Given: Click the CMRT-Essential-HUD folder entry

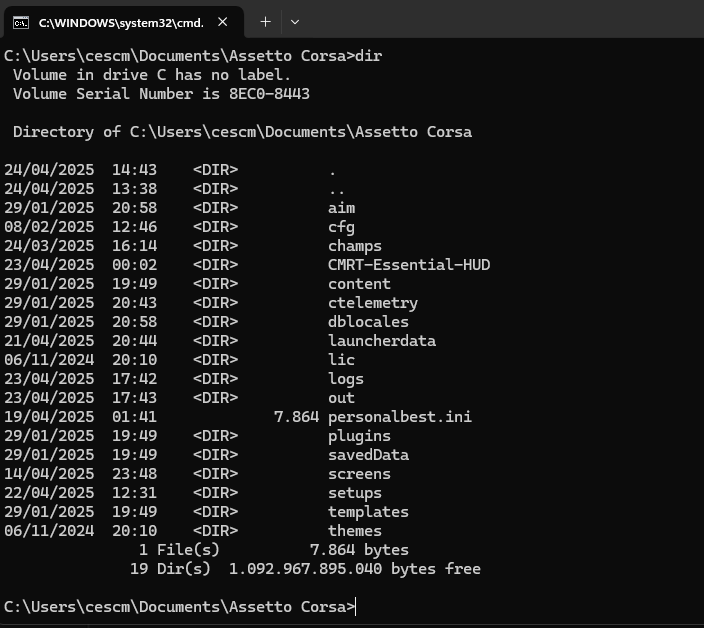Looking at the screenshot, I should 408,265.
